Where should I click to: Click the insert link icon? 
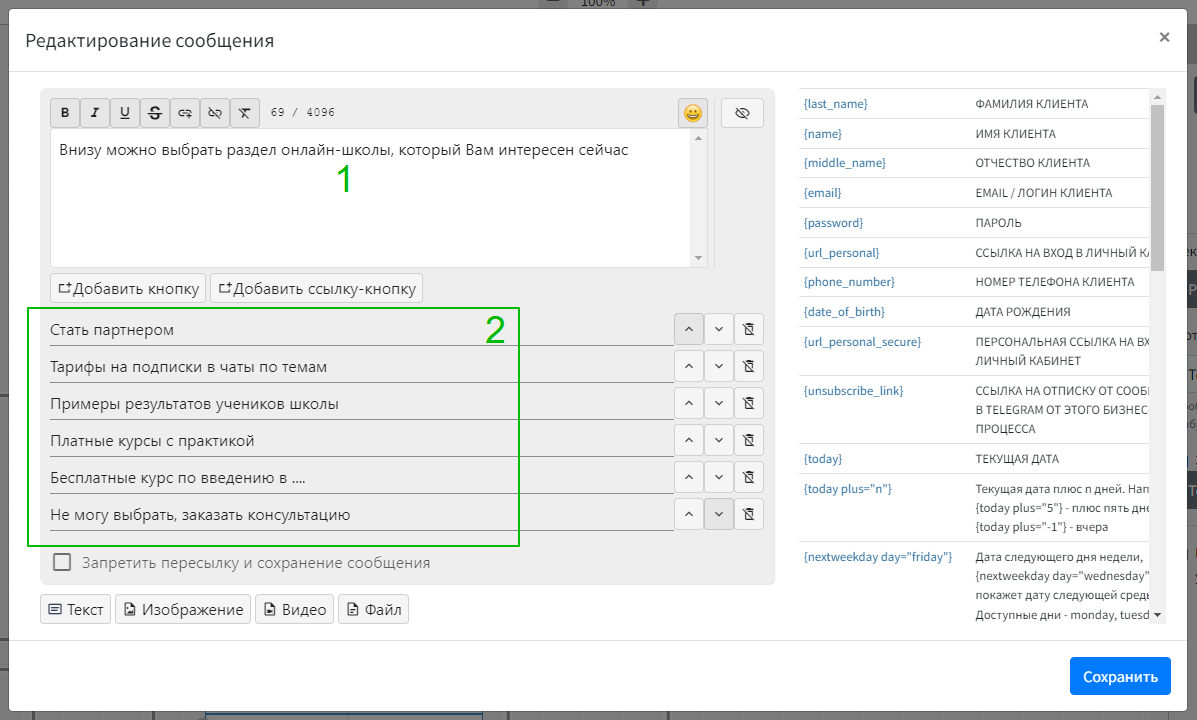tap(185, 113)
